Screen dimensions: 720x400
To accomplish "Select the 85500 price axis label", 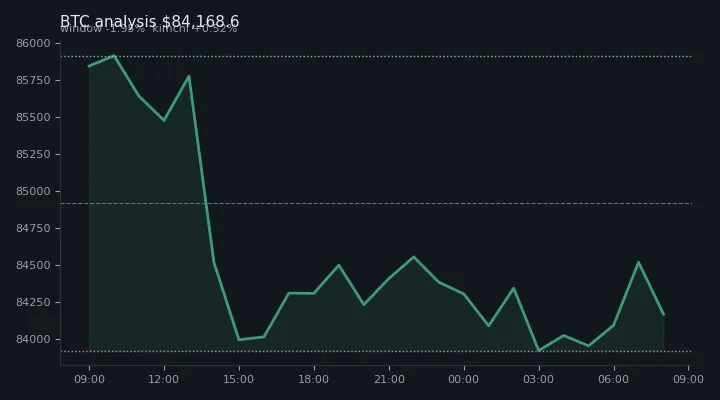I will 33,118.
